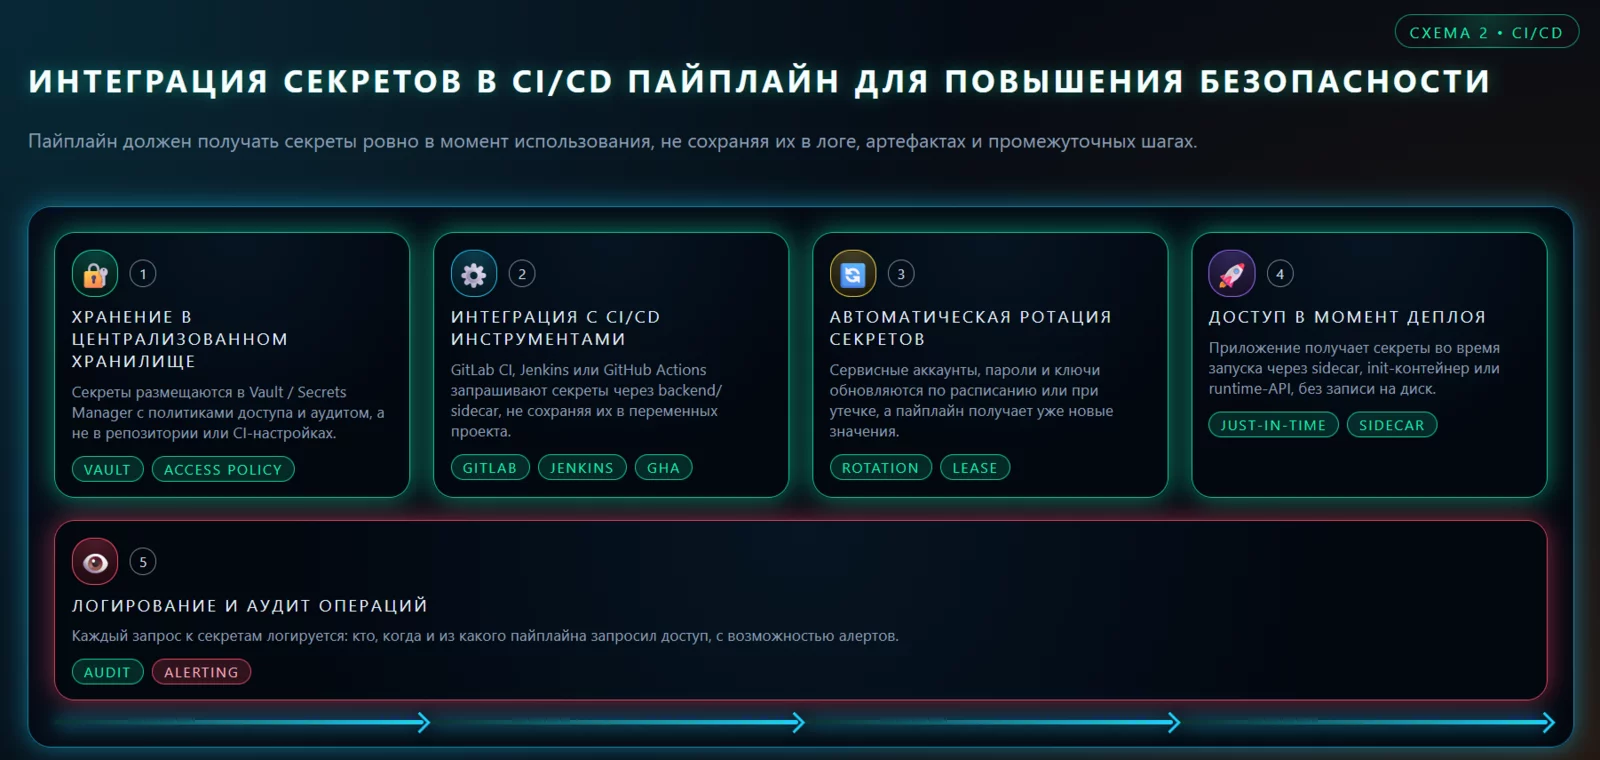
Task: Select the JENKINS tag
Action: 582,468
